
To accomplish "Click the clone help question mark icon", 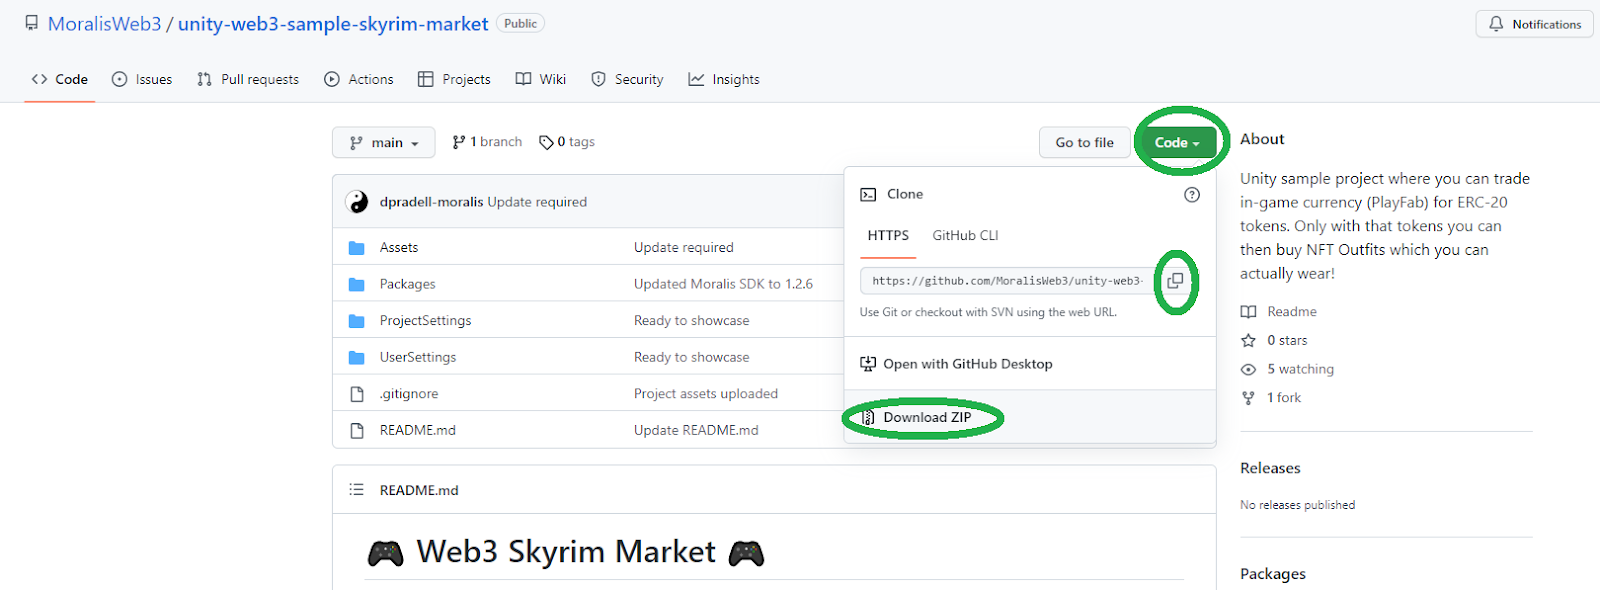I will coord(1192,195).
